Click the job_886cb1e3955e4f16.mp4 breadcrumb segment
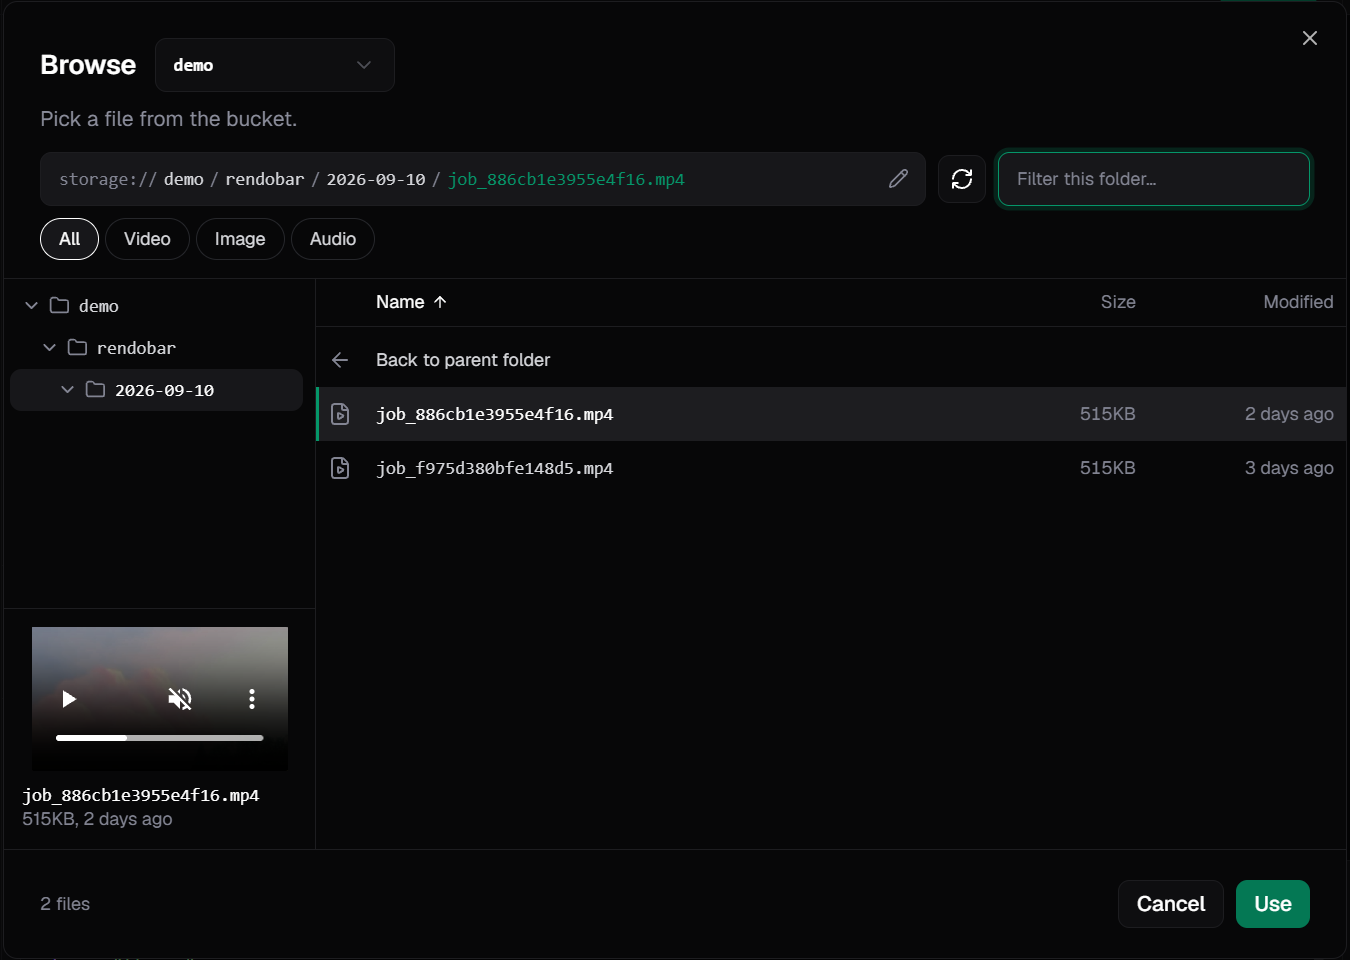 click(566, 179)
